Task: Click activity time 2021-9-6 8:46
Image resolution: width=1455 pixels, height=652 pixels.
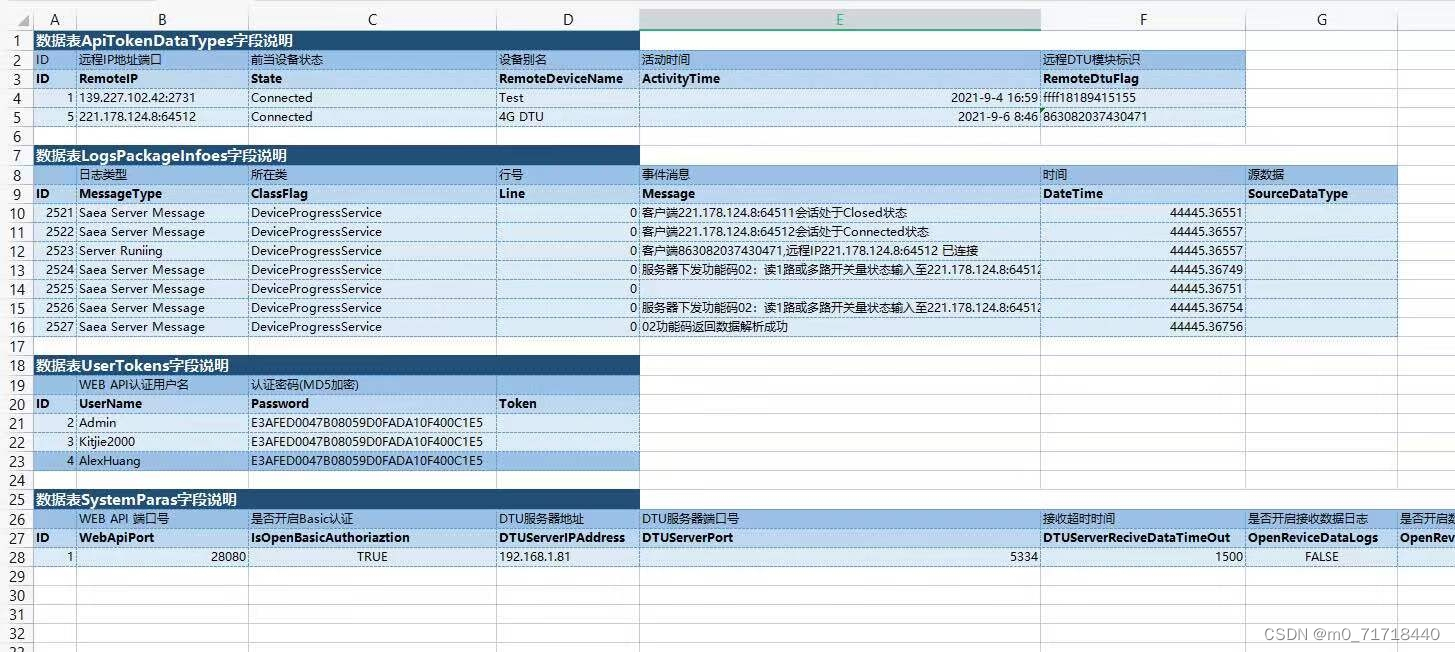Action: click(x=840, y=117)
